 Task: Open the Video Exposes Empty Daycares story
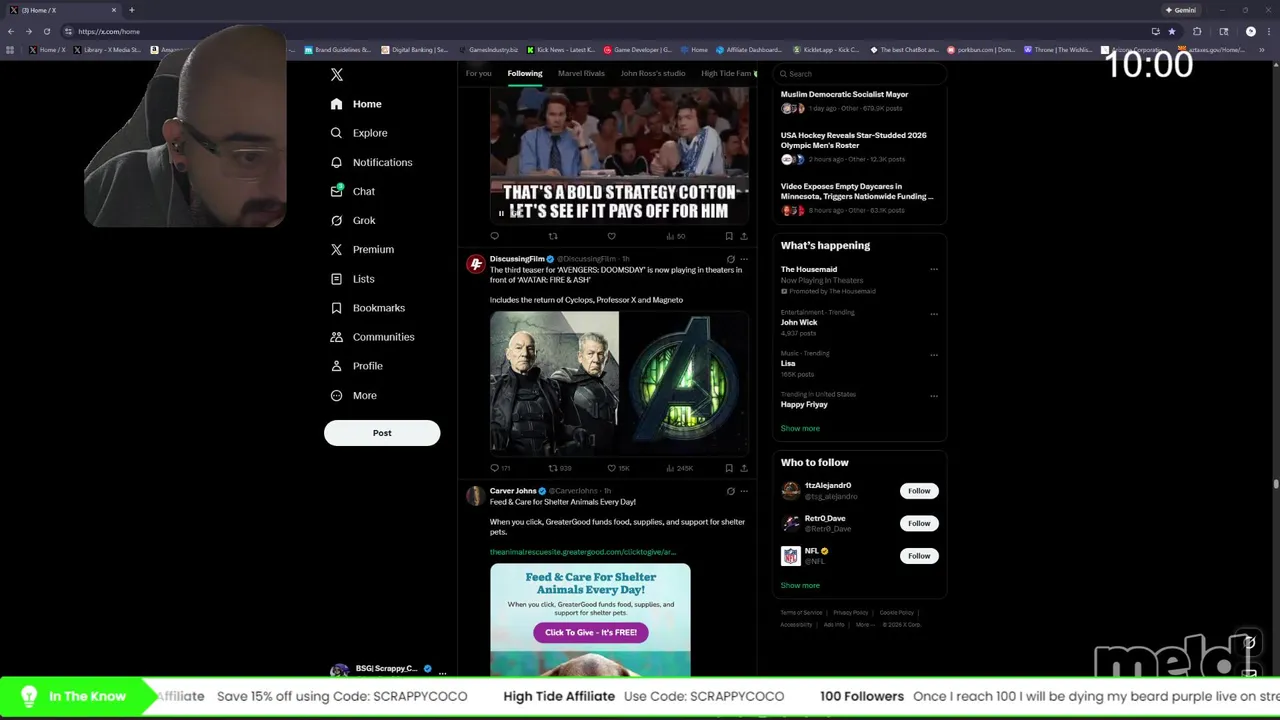click(x=857, y=191)
